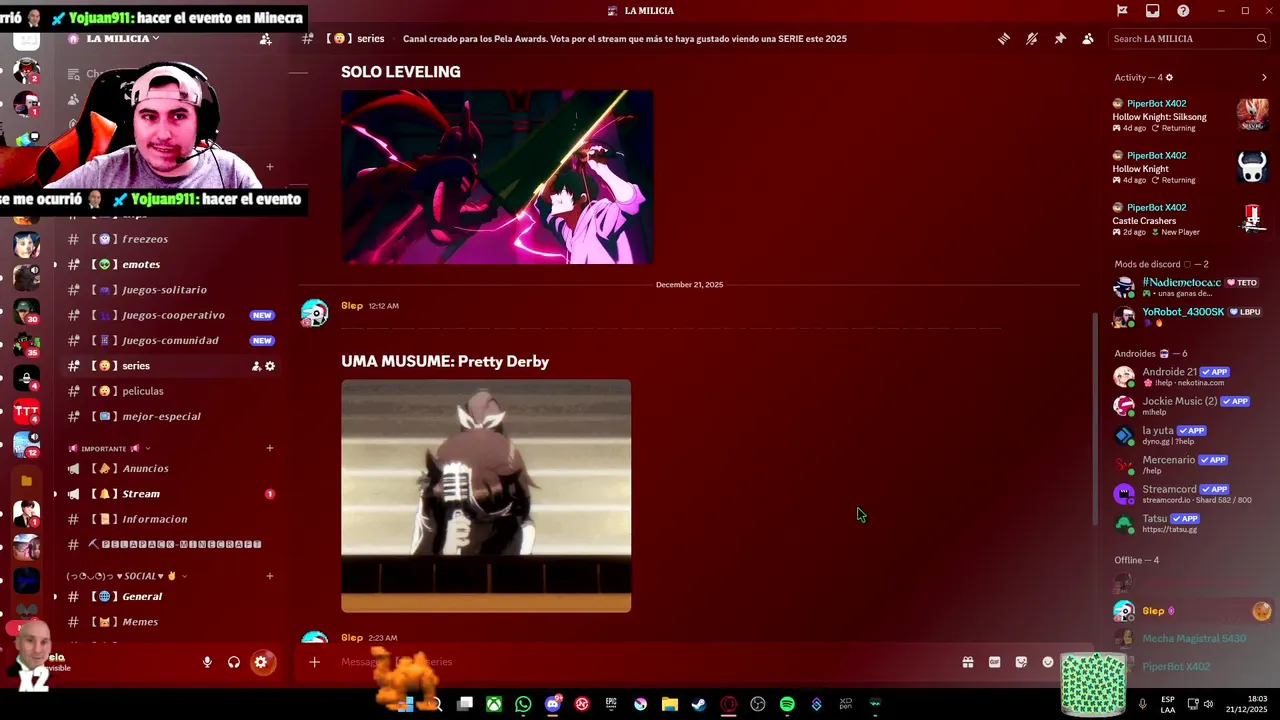Add channel to SOCIAL category
This screenshot has height=720, width=1280.
click(269, 576)
